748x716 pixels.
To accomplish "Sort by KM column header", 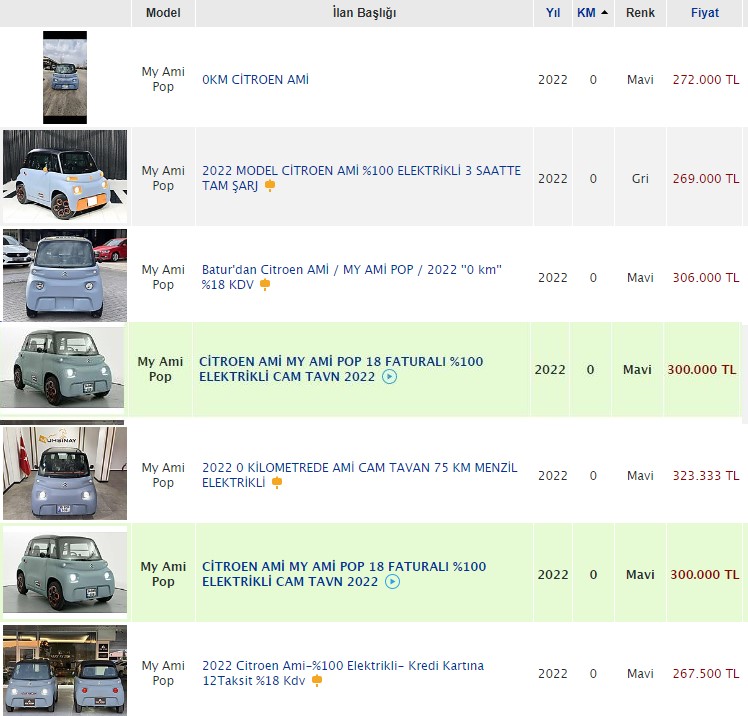I will (x=586, y=13).
